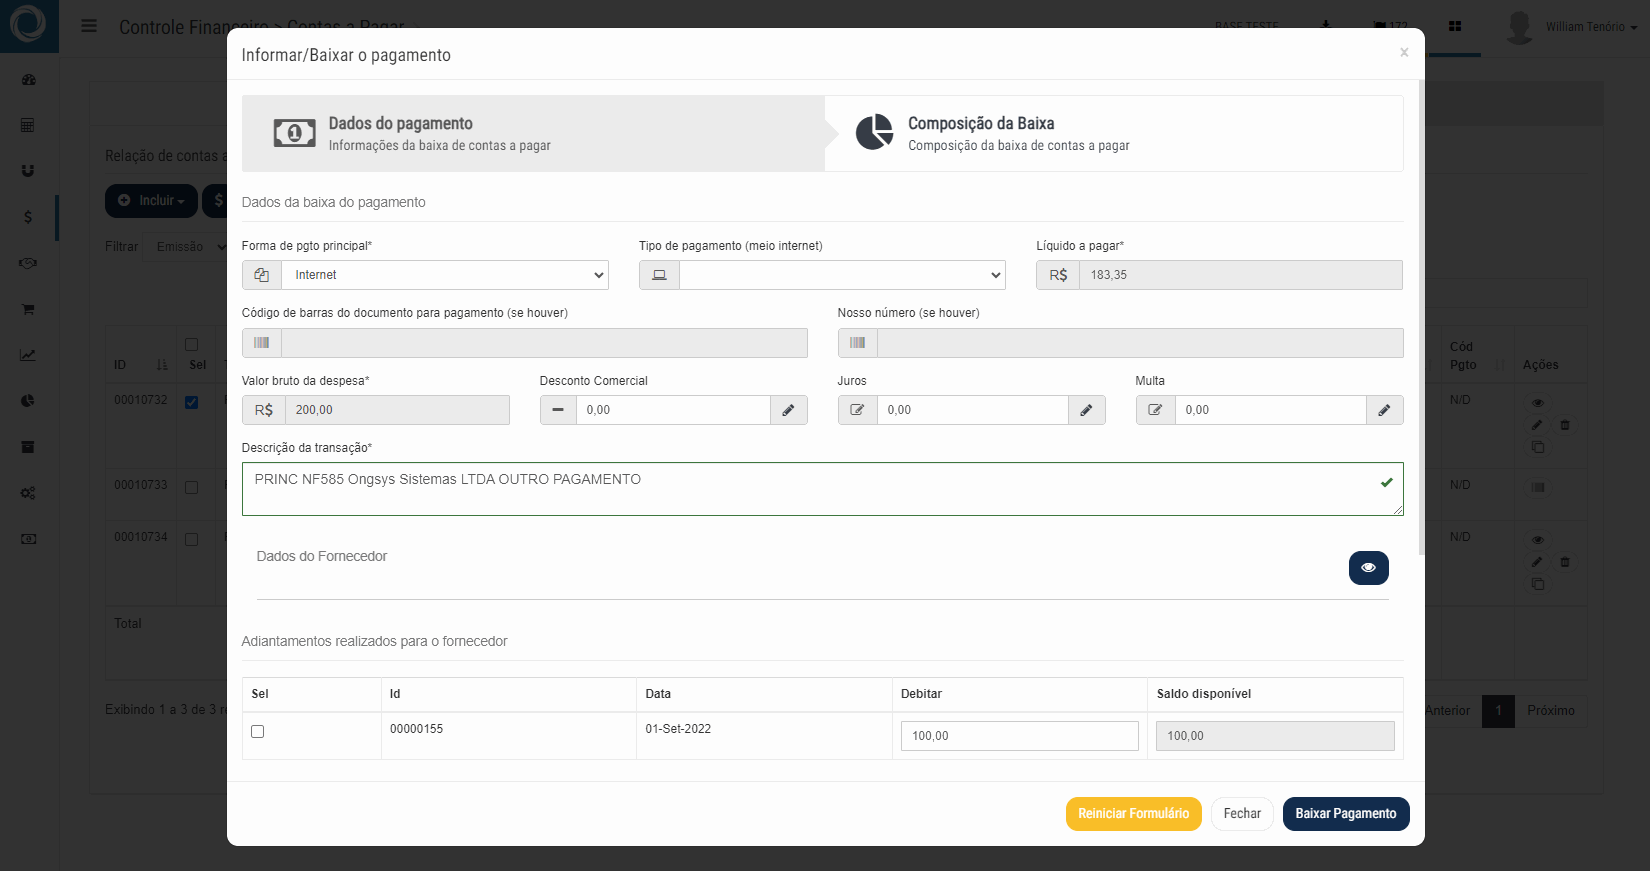
Task: Click the Juros value field
Action: [x=972, y=410]
